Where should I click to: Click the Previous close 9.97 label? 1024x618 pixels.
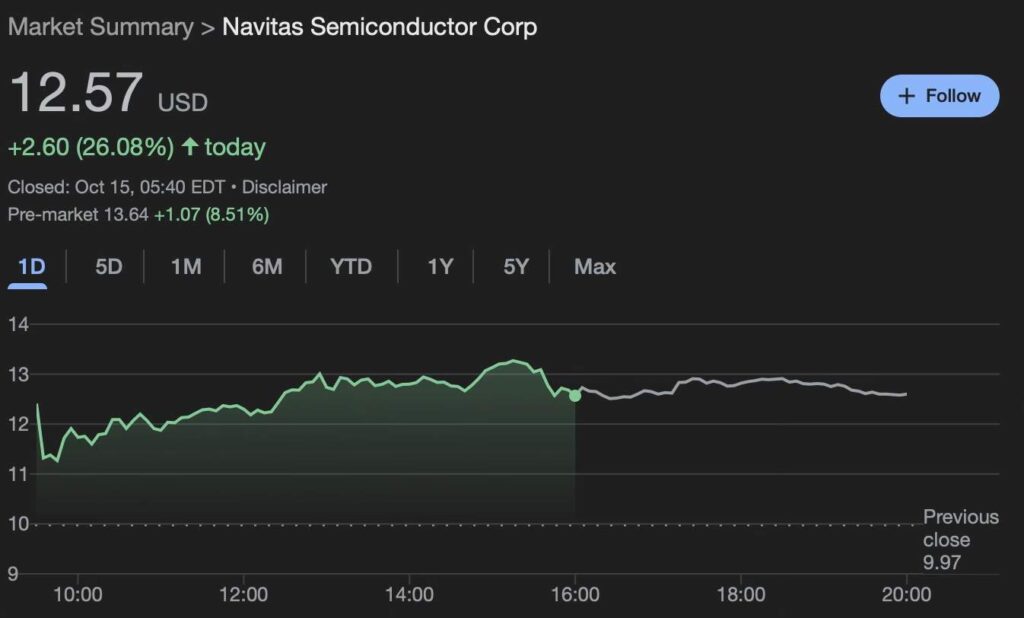tap(960, 540)
